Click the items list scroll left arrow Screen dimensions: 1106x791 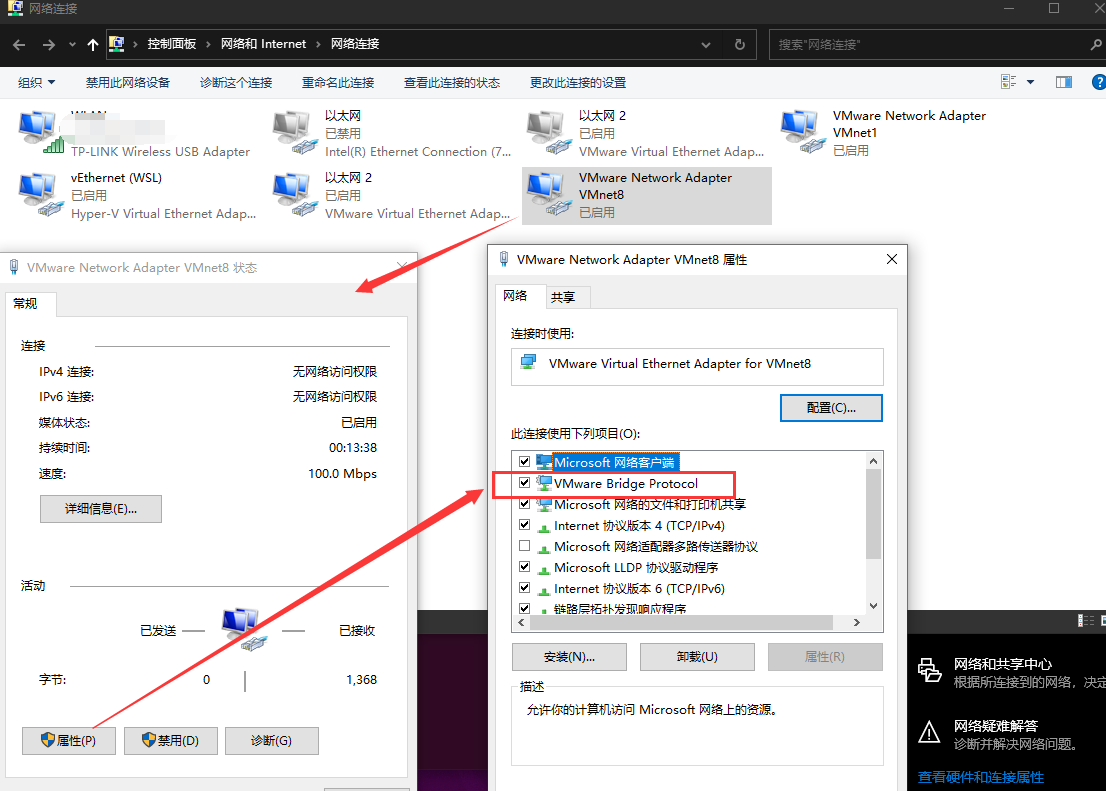pos(521,622)
